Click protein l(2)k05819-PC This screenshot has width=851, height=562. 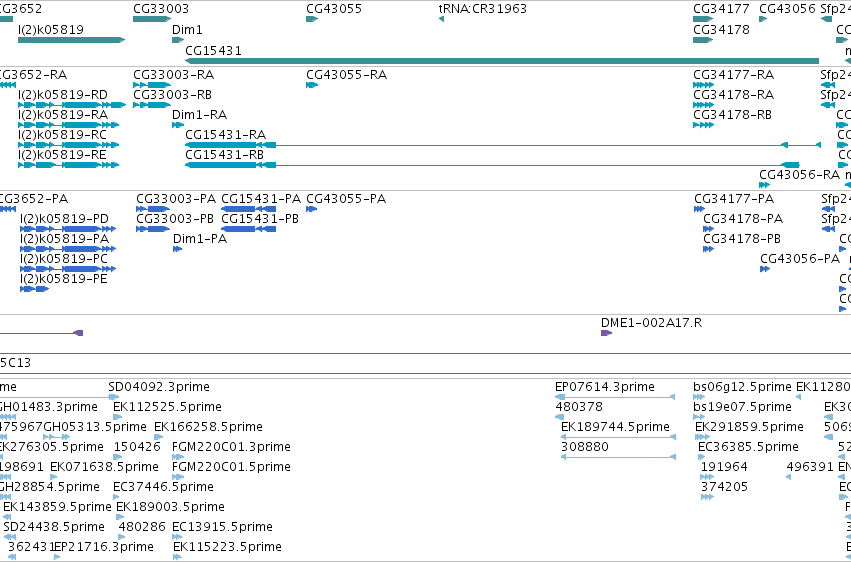pyautogui.click(x=64, y=259)
